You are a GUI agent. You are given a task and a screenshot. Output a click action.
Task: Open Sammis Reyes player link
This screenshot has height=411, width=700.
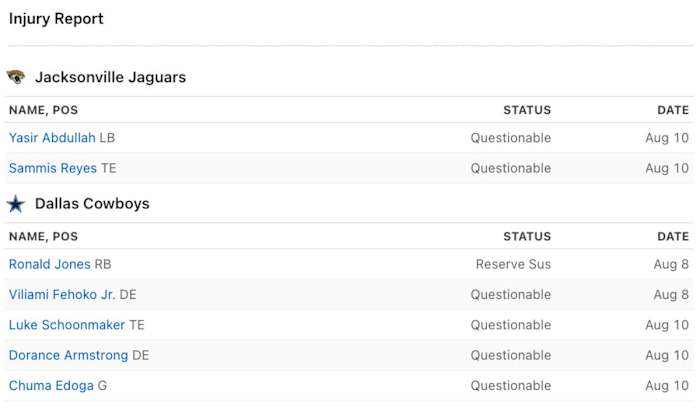click(52, 168)
